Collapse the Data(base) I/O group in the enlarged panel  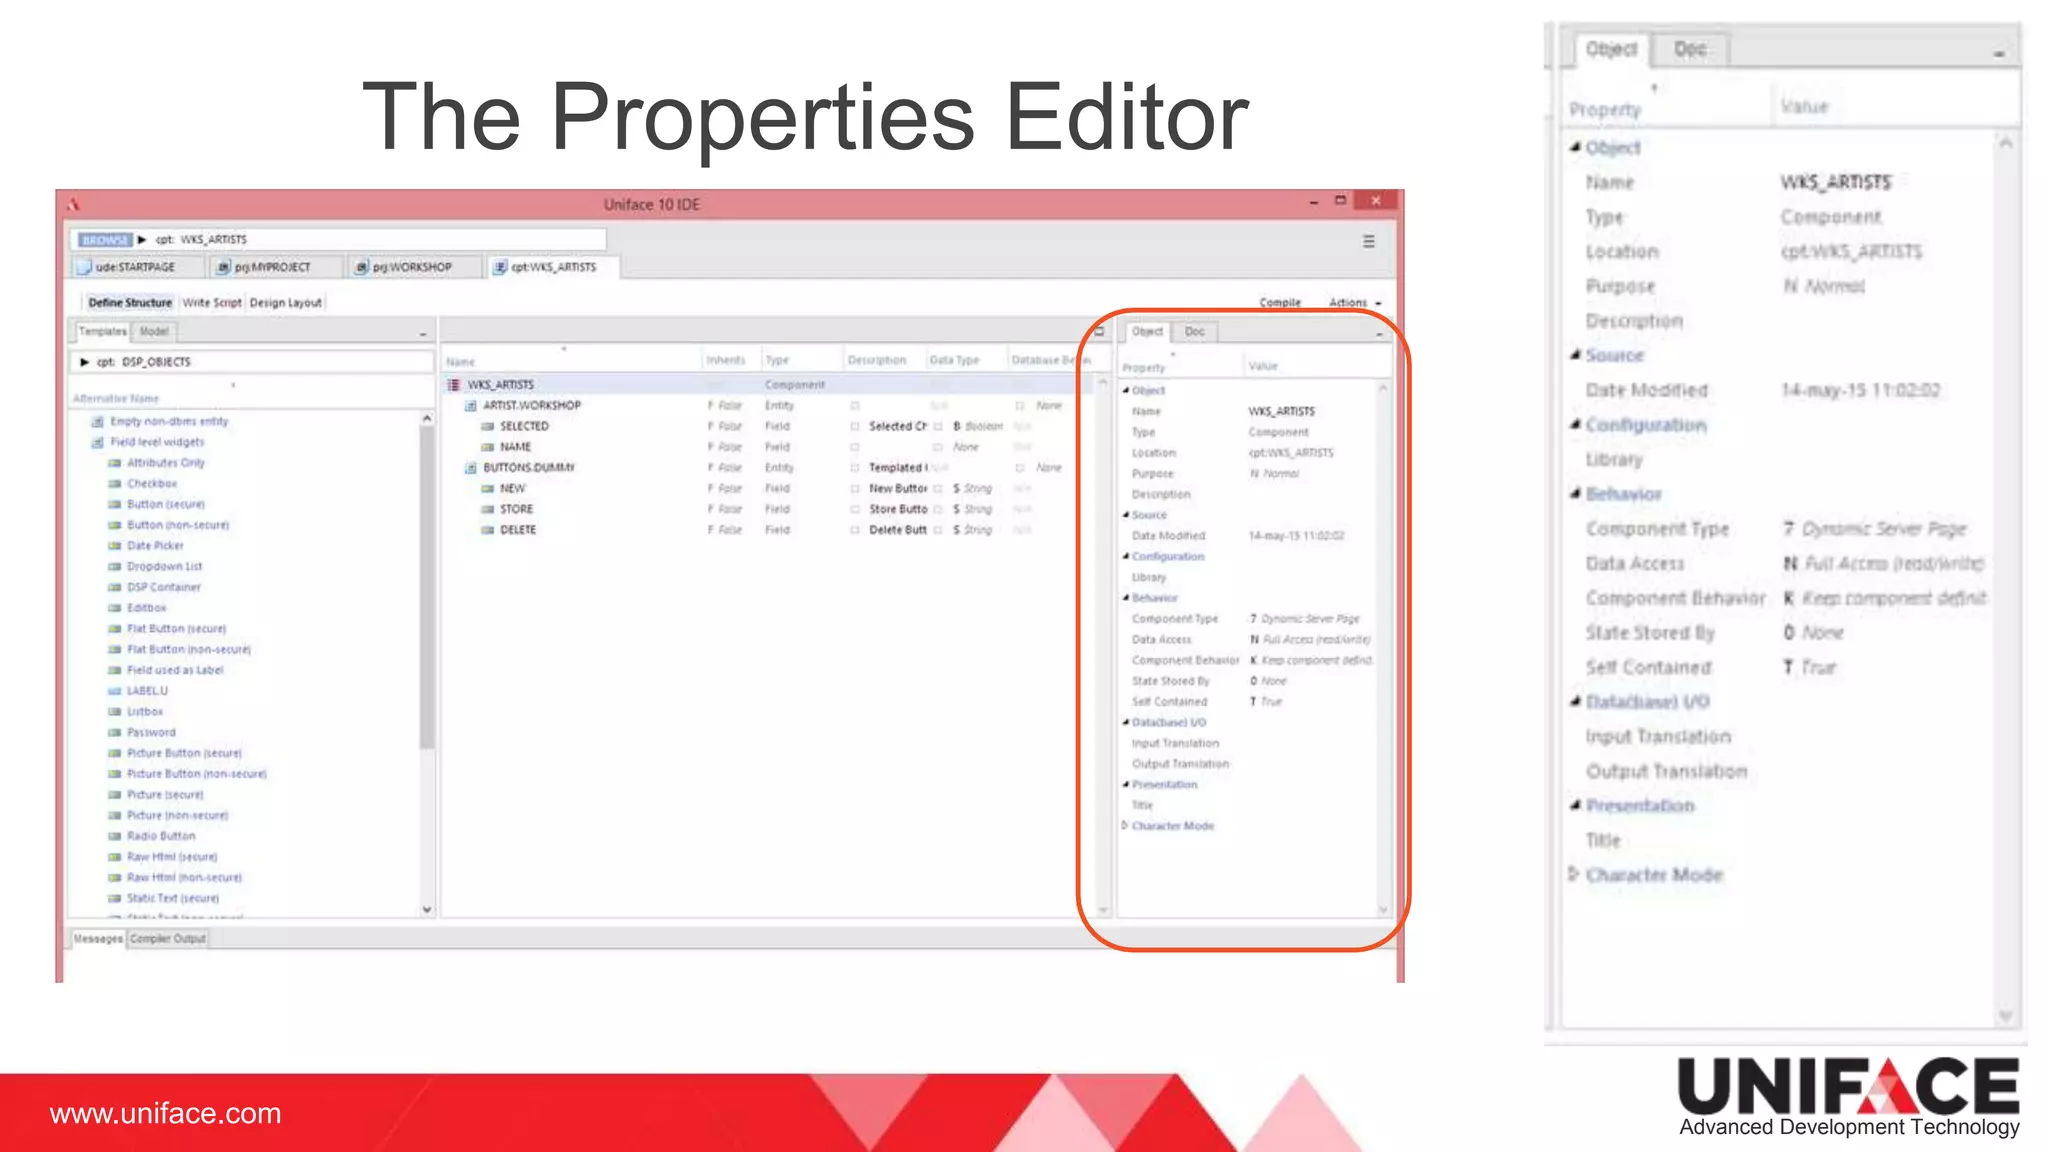pos(1575,701)
